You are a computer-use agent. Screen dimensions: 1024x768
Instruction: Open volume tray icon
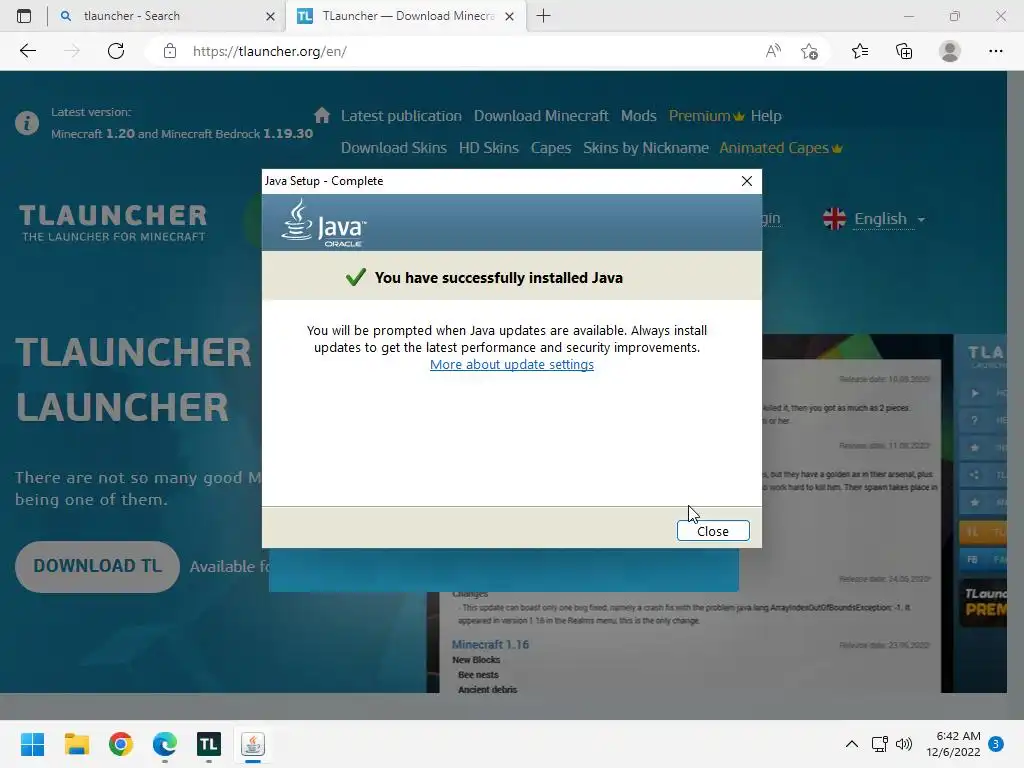(x=904, y=744)
